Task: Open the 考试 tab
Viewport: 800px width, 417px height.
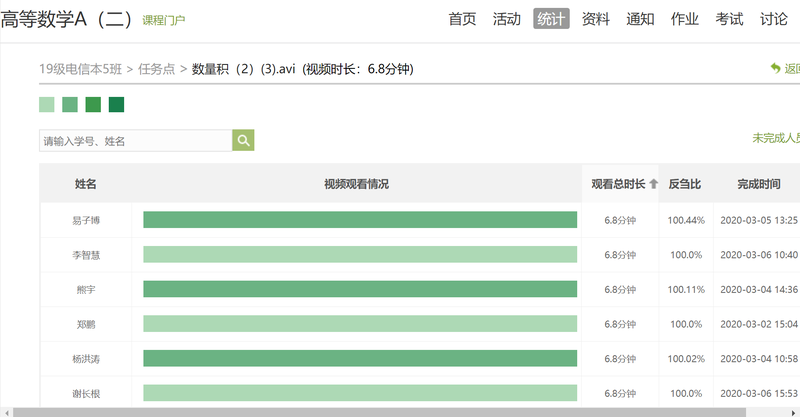Action: click(x=729, y=19)
